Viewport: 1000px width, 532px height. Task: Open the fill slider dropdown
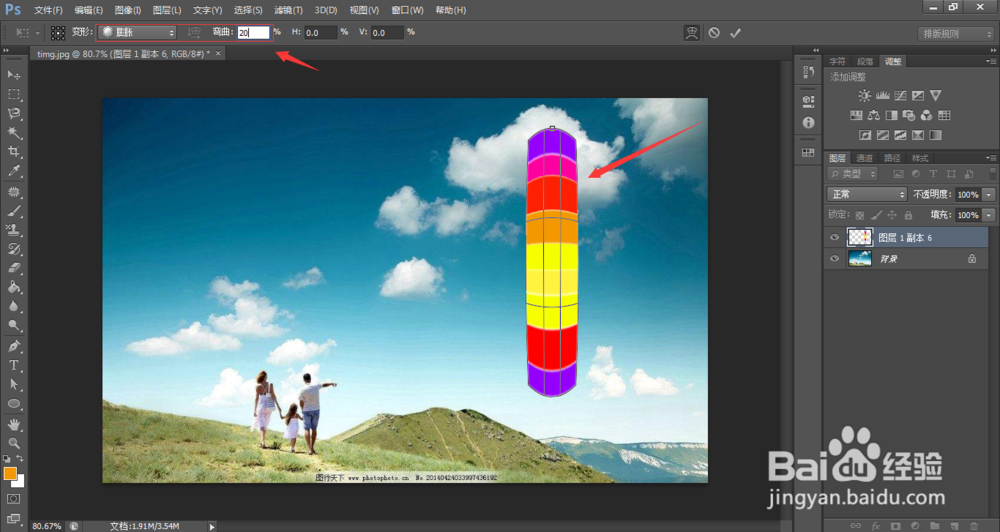click(989, 215)
